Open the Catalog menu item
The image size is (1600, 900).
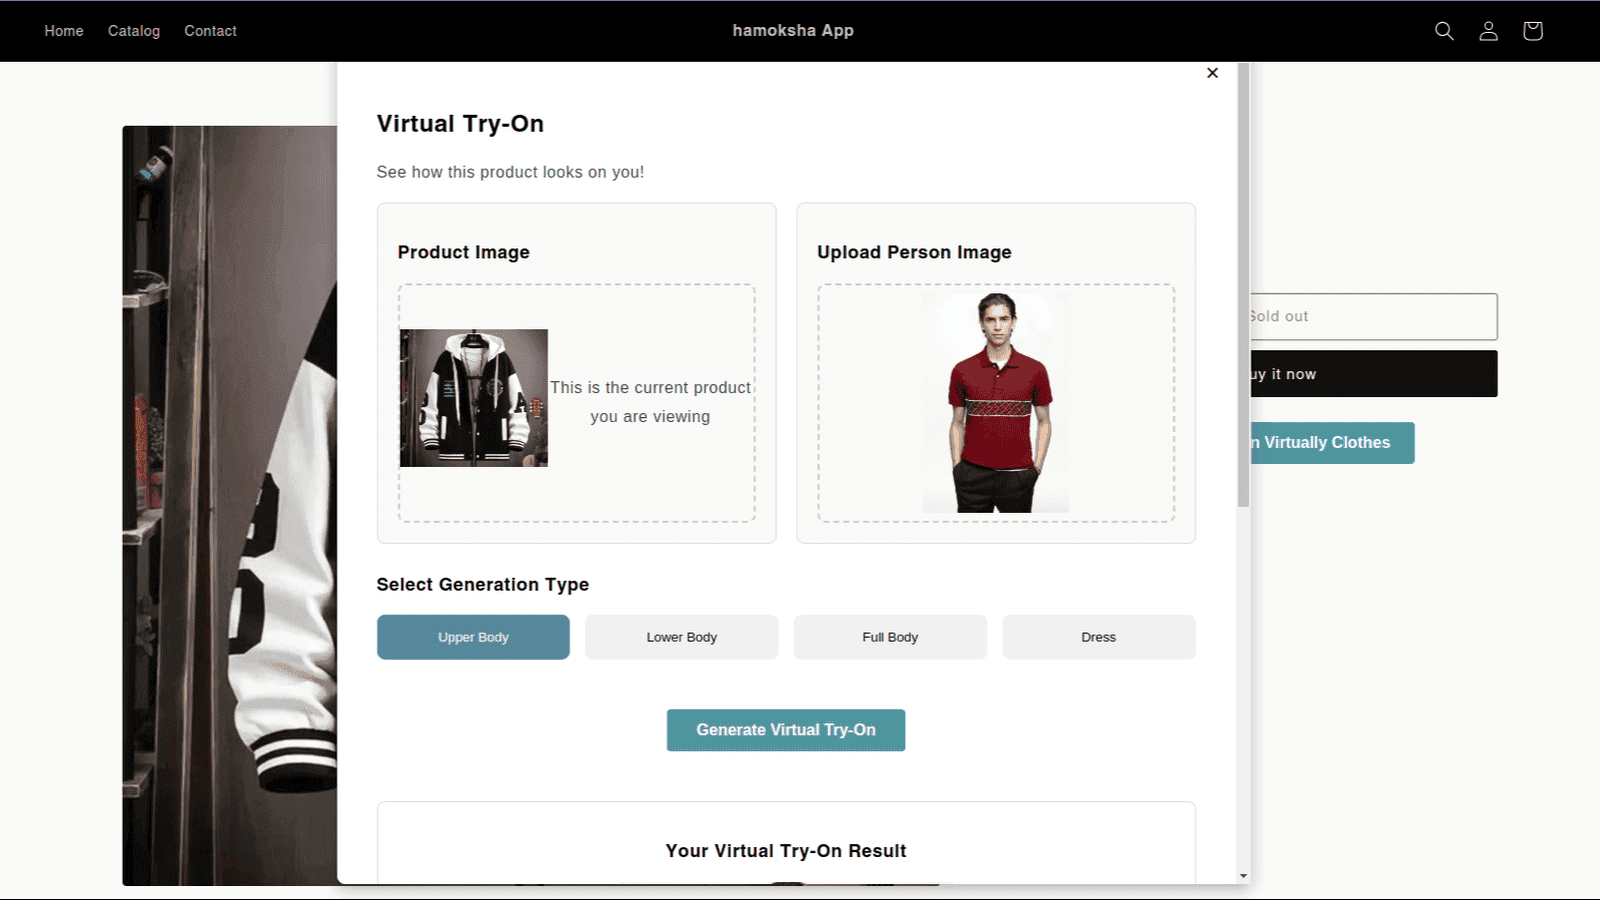(133, 31)
